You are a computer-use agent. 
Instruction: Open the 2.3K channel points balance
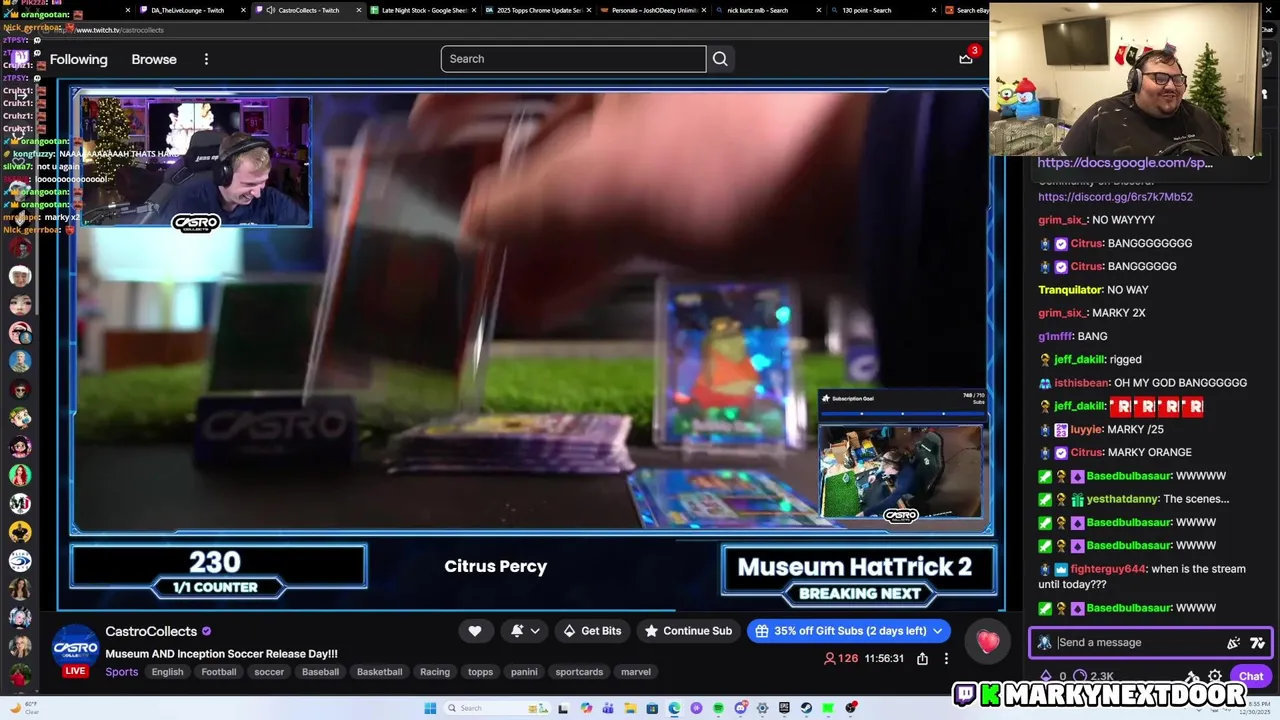pyautogui.click(x=1094, y=677)
